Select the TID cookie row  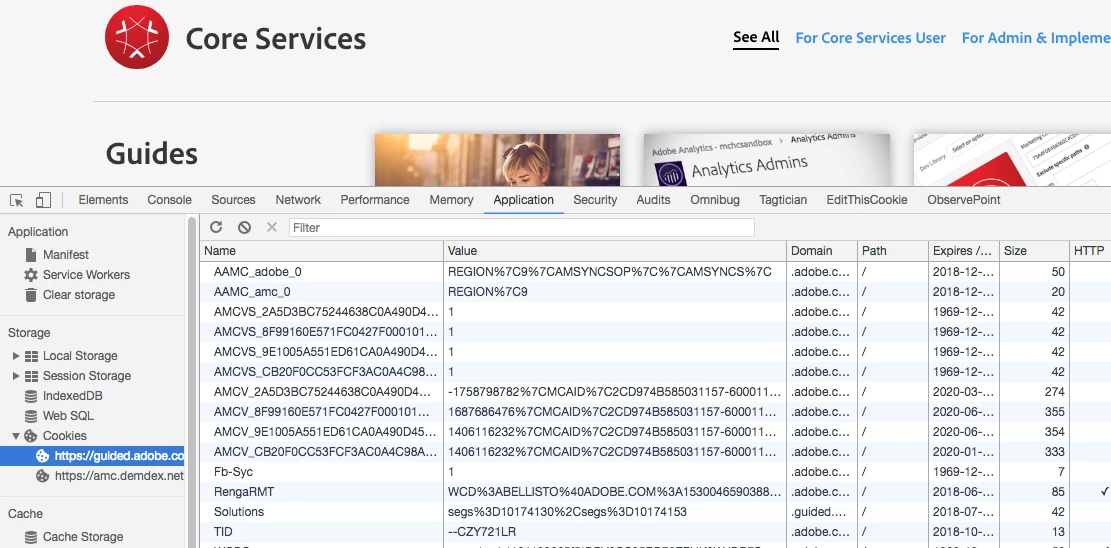pyautogui.click(x=655, y=532)
